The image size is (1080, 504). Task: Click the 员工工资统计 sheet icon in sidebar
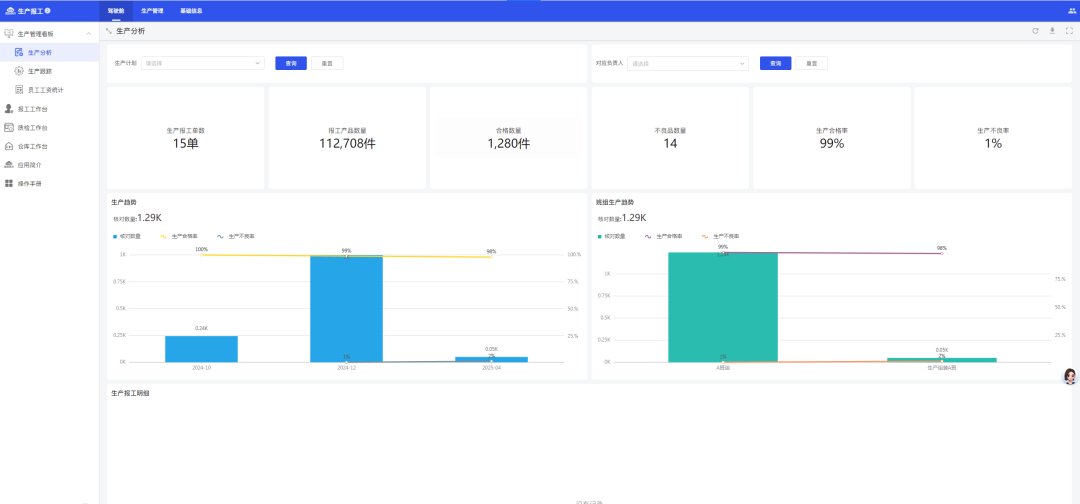(x=19, y=90)
